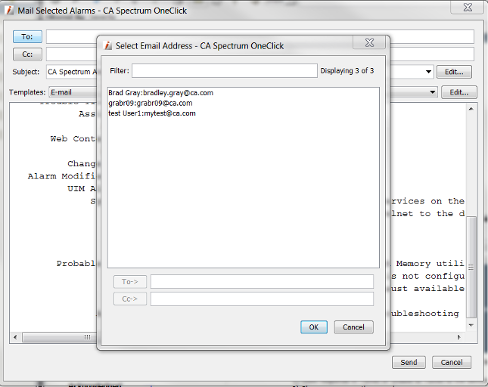Click horizontal scrollbar left arrow
Screen dimensions: 488x387
tap(15, 337)
